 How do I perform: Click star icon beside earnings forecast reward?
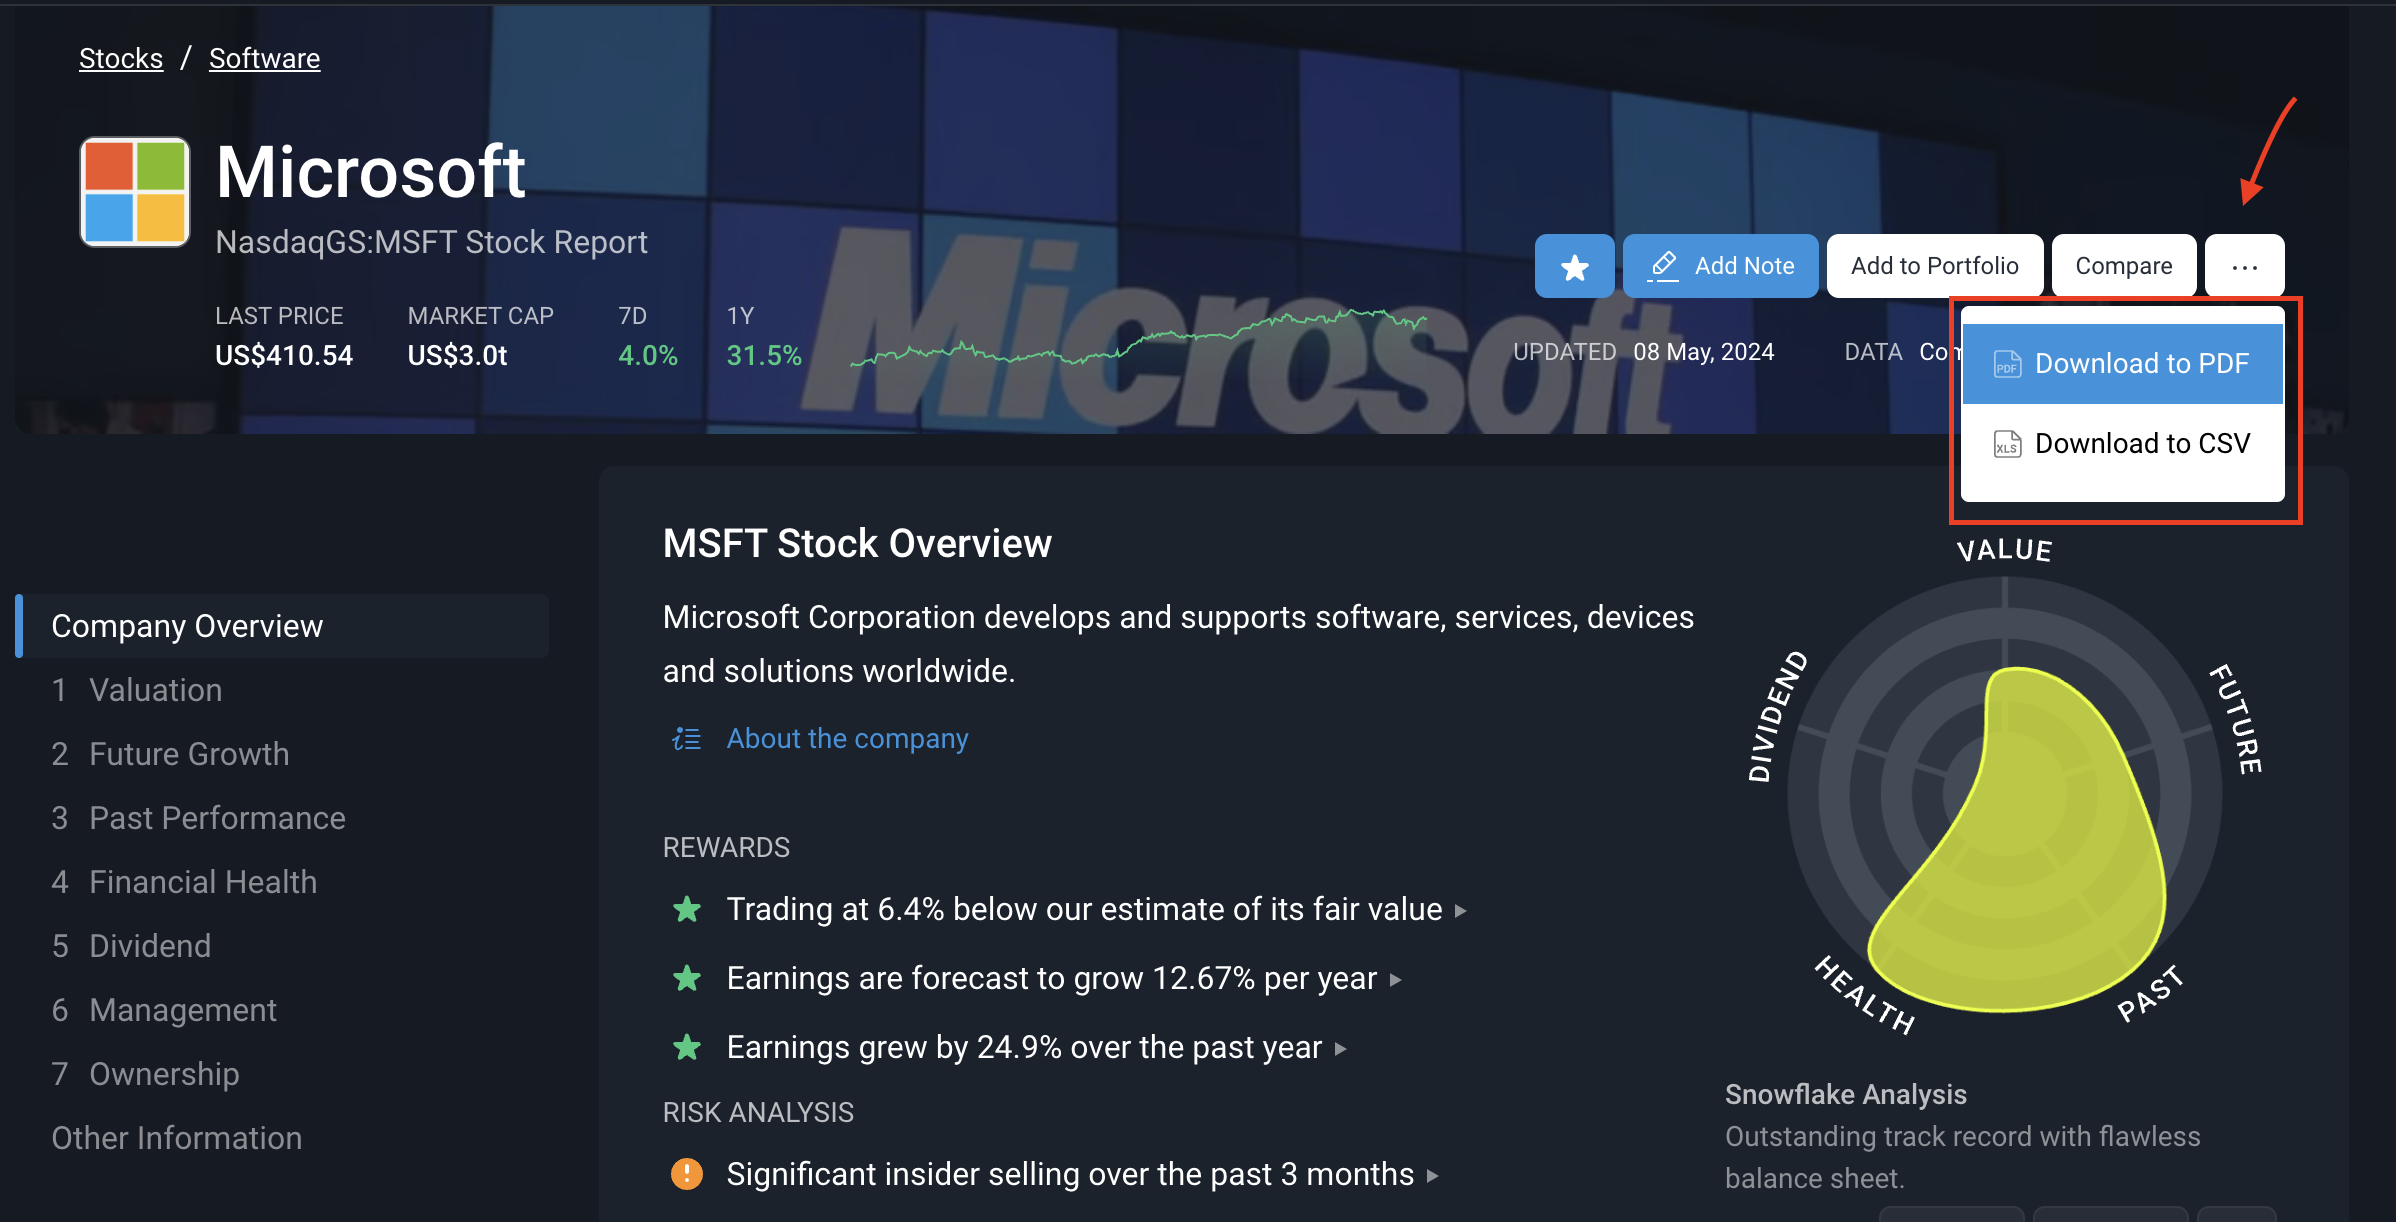pyautogui.click(x=687, y=978)
